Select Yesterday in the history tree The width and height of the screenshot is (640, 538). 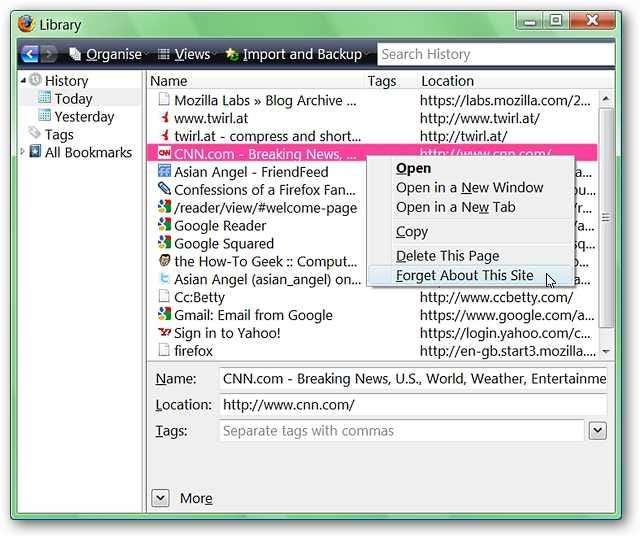coord(84,117)
